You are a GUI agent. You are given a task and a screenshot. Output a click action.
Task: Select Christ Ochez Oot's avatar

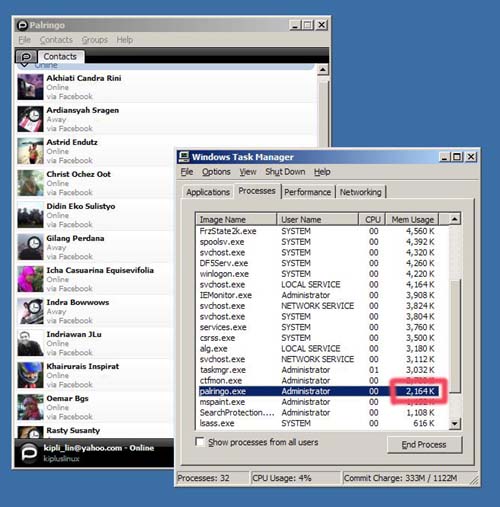(30, 183)
